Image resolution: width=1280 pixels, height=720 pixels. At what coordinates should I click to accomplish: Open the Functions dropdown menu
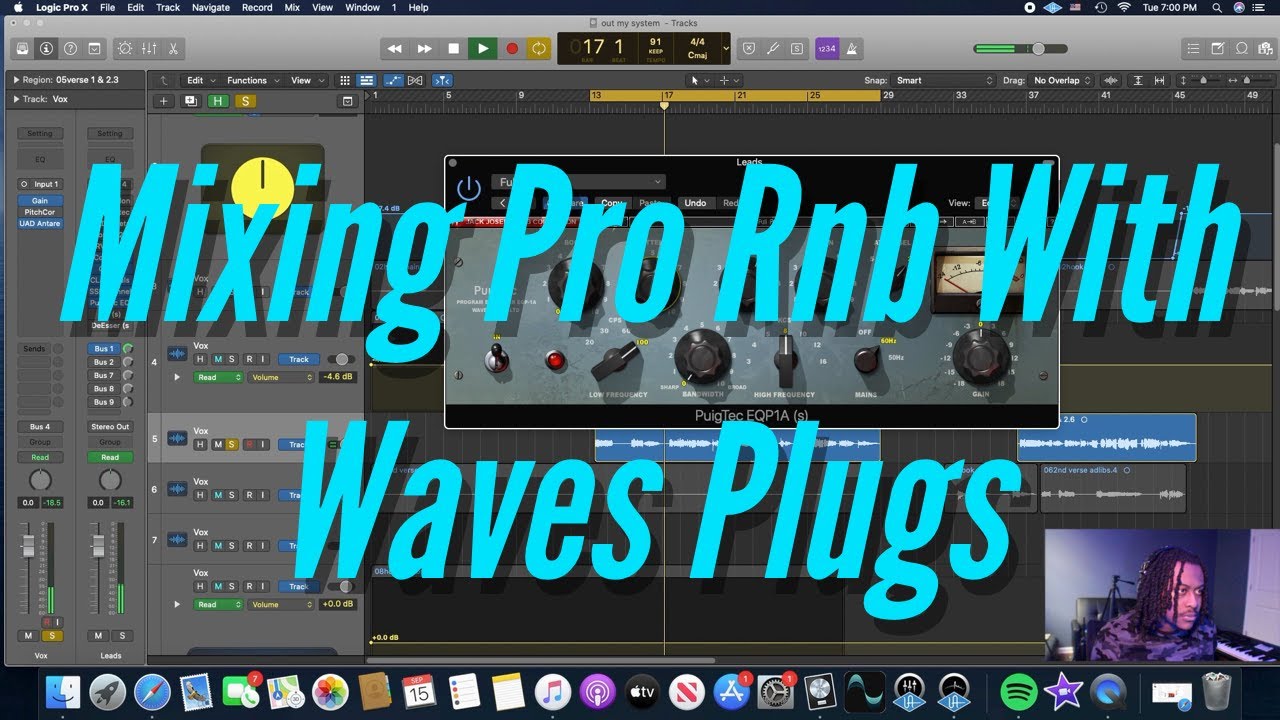pos(251,80)
